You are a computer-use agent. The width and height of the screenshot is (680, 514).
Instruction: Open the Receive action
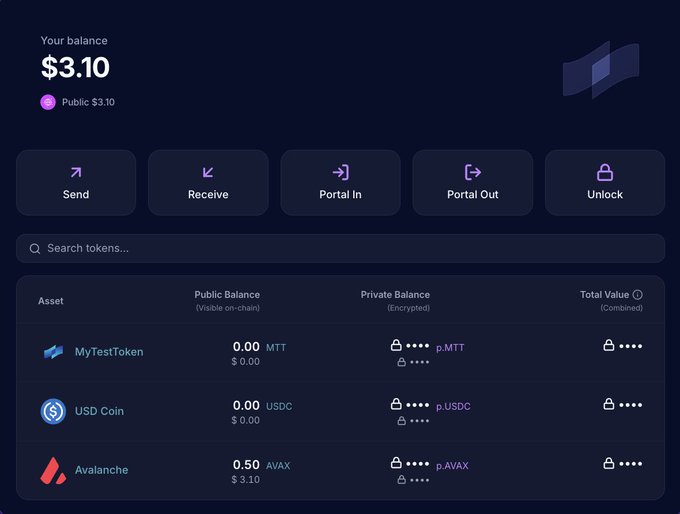point(208,183)
